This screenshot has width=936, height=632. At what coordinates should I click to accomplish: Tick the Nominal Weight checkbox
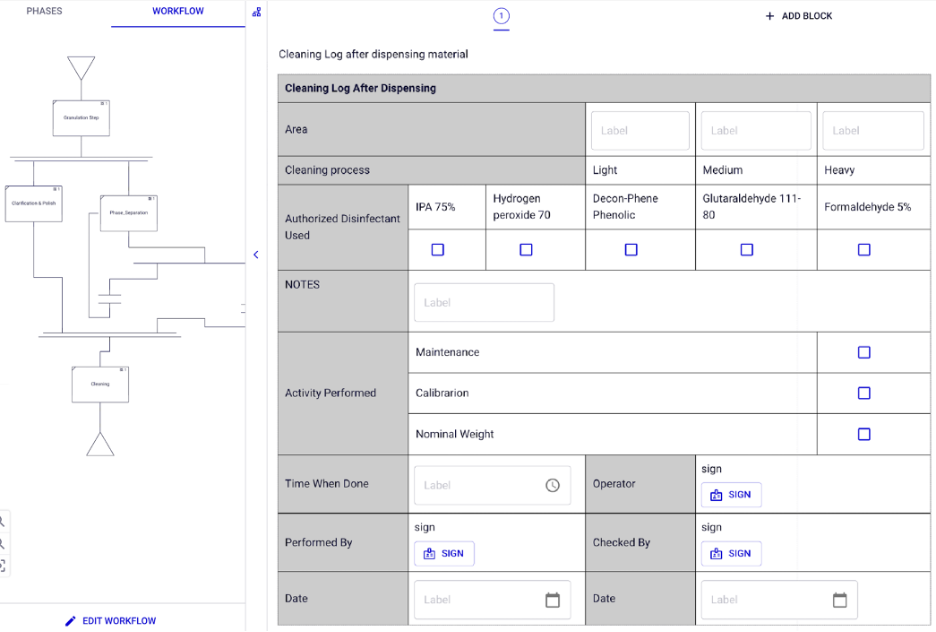pyautogui.click(x=864, y=434)
